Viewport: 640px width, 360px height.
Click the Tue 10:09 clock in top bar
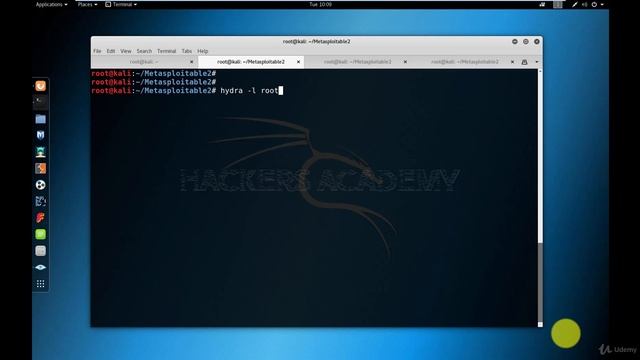(320, 4)
